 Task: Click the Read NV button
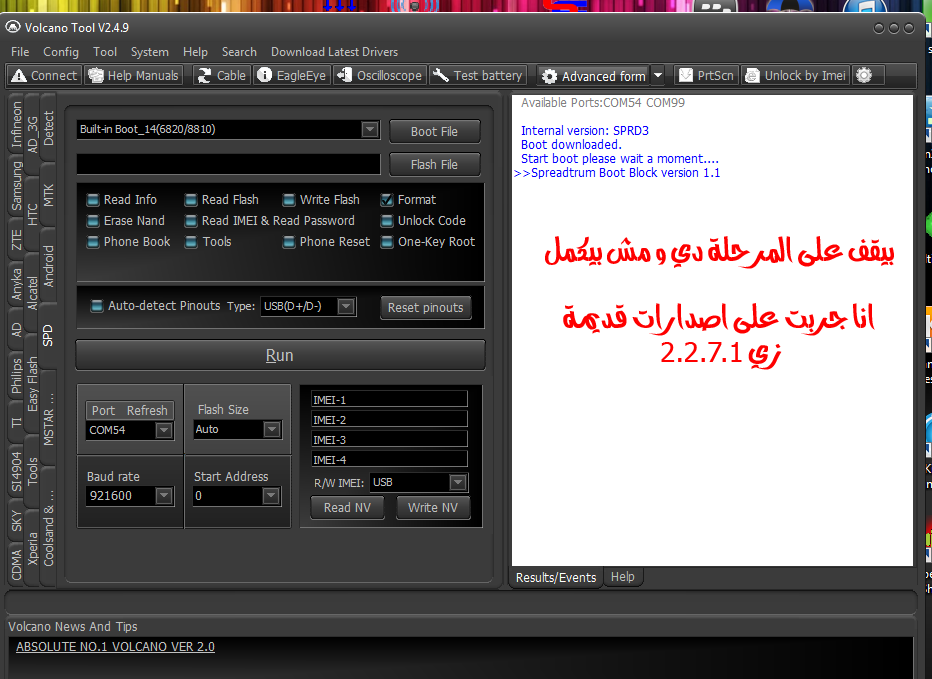point(347,507)
